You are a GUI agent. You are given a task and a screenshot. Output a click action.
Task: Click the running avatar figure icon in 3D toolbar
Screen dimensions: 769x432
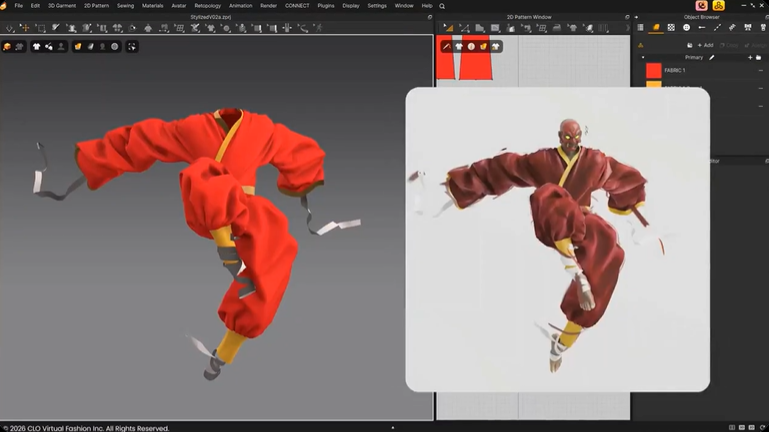tap(319, 28)
